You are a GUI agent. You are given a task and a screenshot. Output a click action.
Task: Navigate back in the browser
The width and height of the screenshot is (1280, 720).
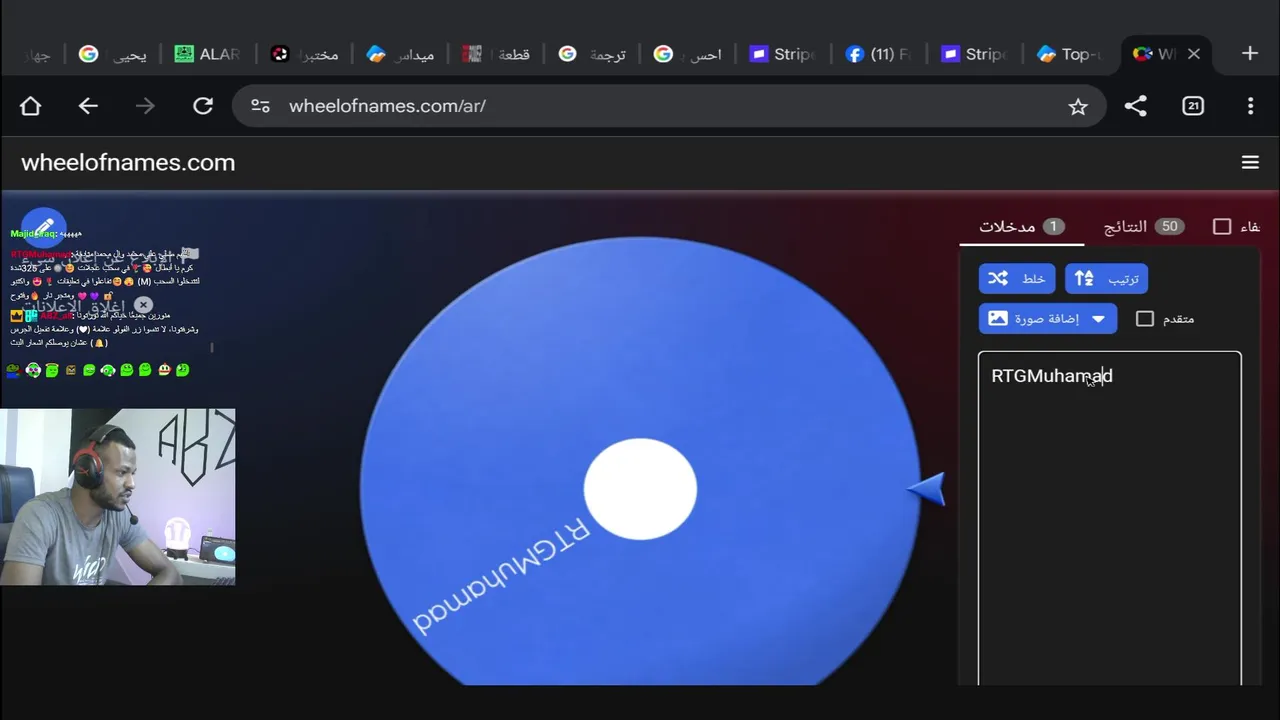pos(88,106)
